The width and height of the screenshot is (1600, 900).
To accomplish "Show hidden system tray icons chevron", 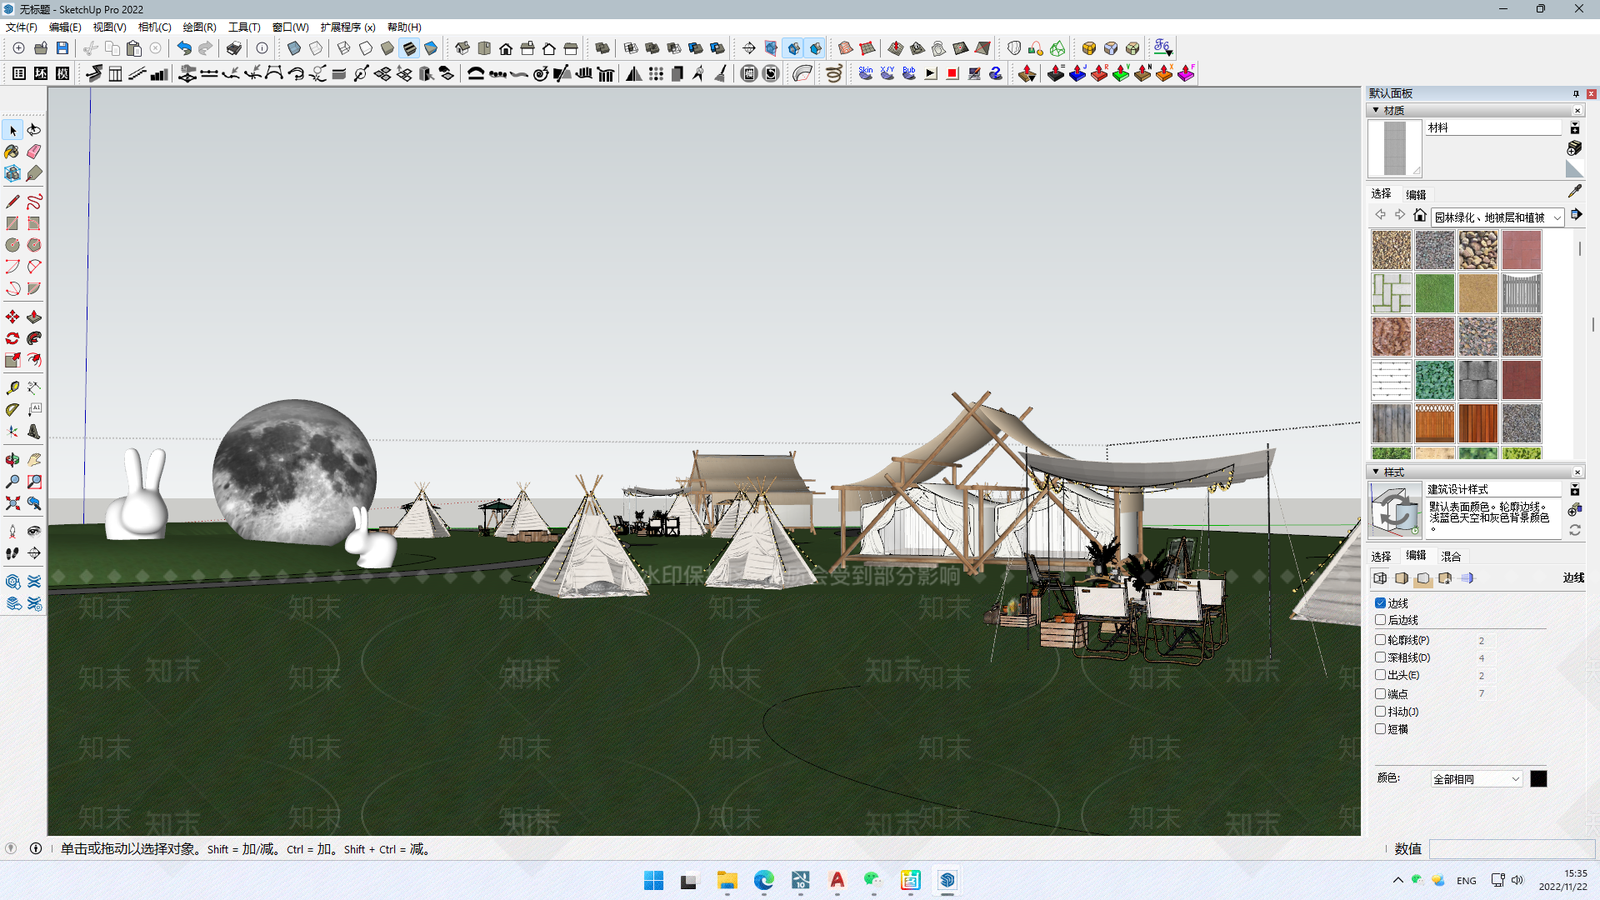I will [x=1397, y=880].
